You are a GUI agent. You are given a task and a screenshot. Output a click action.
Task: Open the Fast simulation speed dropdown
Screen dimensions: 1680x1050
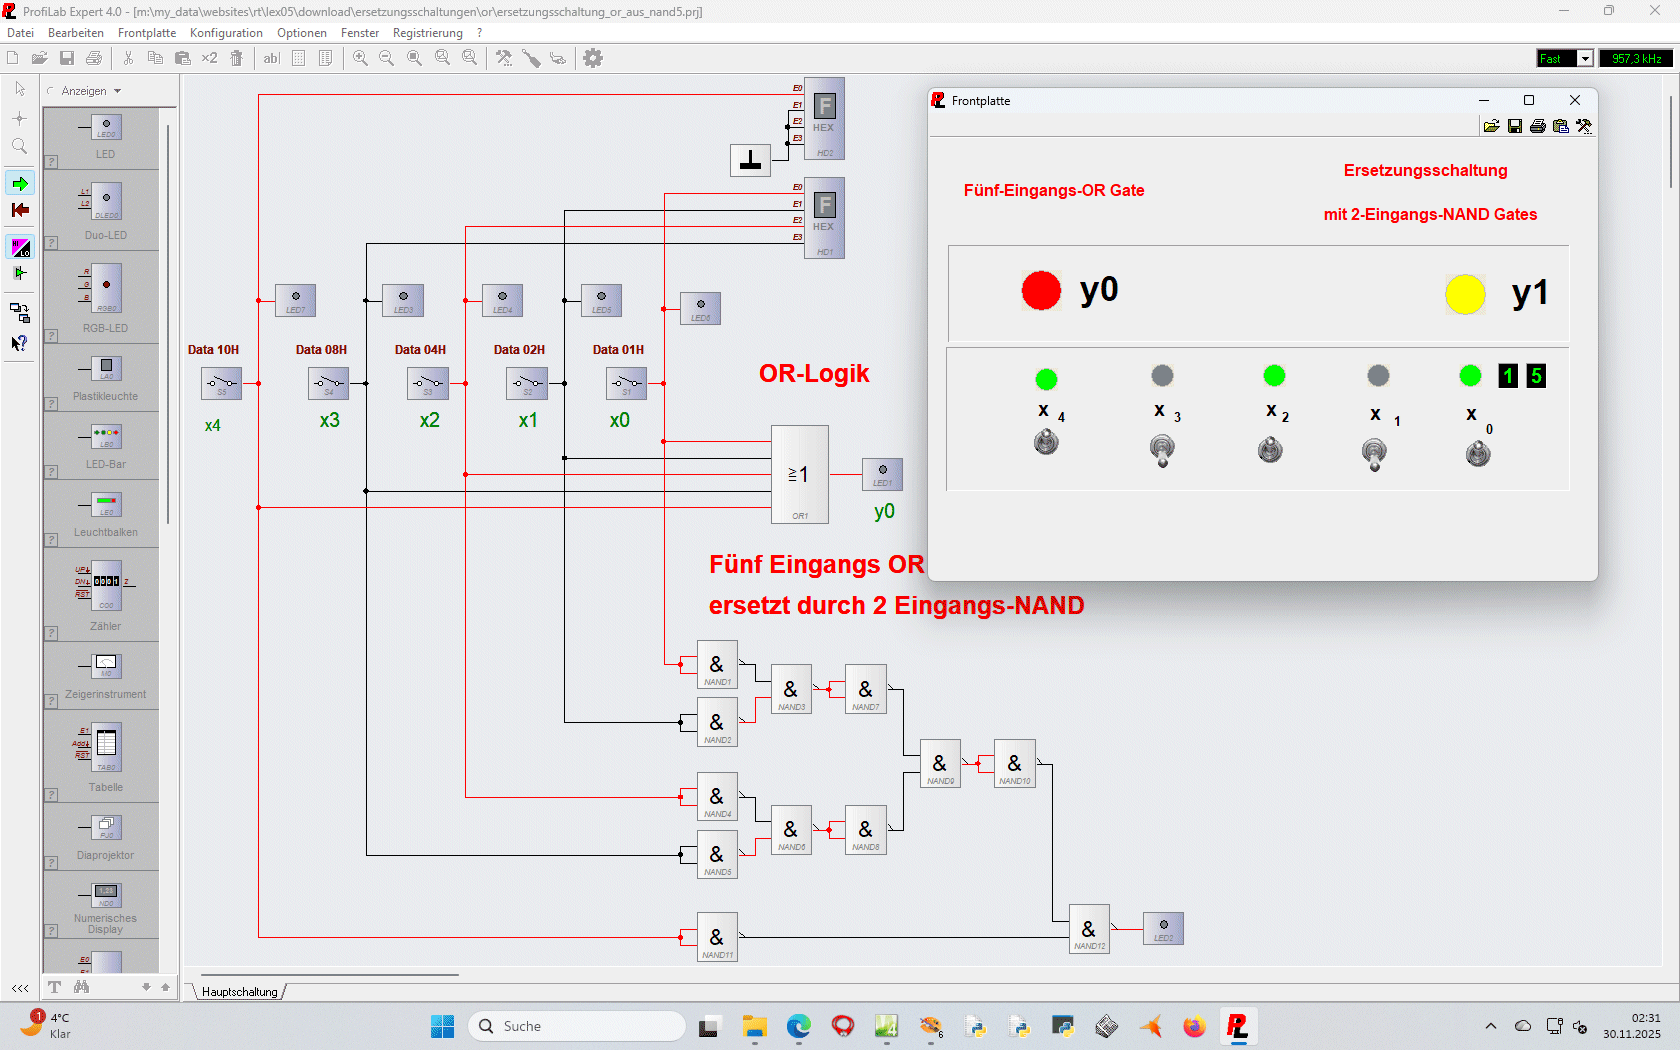click(x=1584, y=59)
